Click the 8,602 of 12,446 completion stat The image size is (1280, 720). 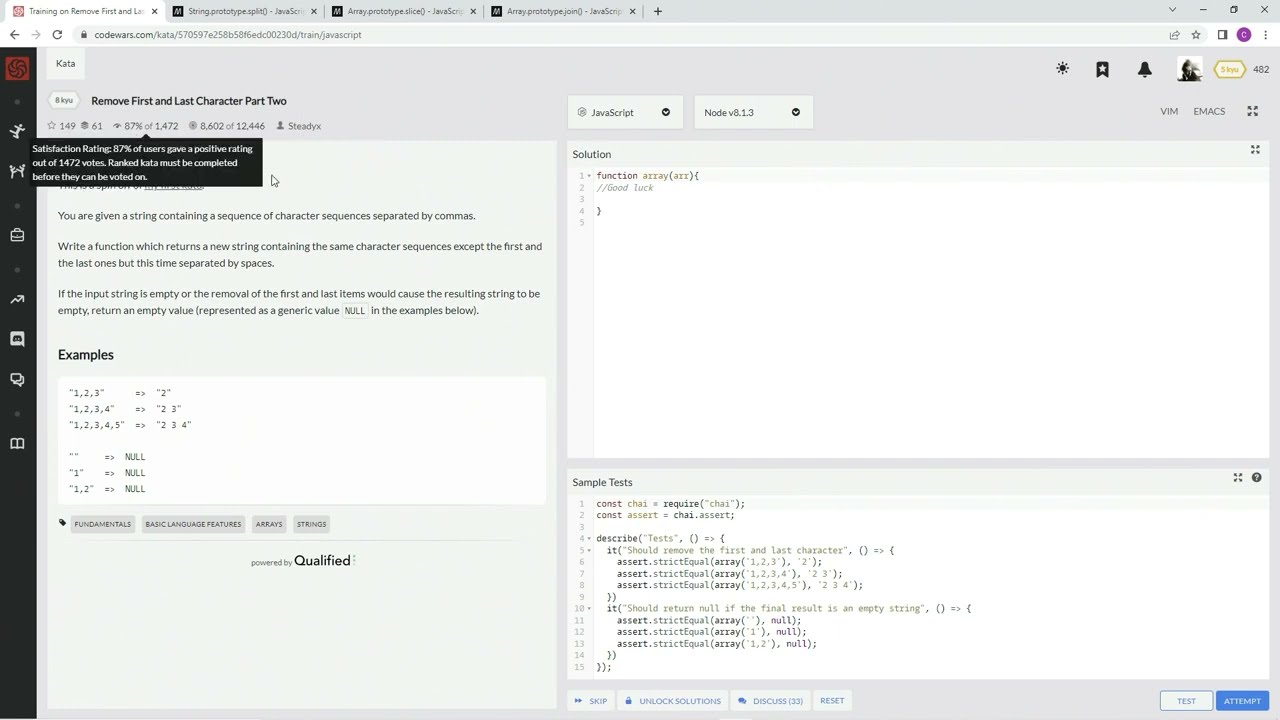227,126
